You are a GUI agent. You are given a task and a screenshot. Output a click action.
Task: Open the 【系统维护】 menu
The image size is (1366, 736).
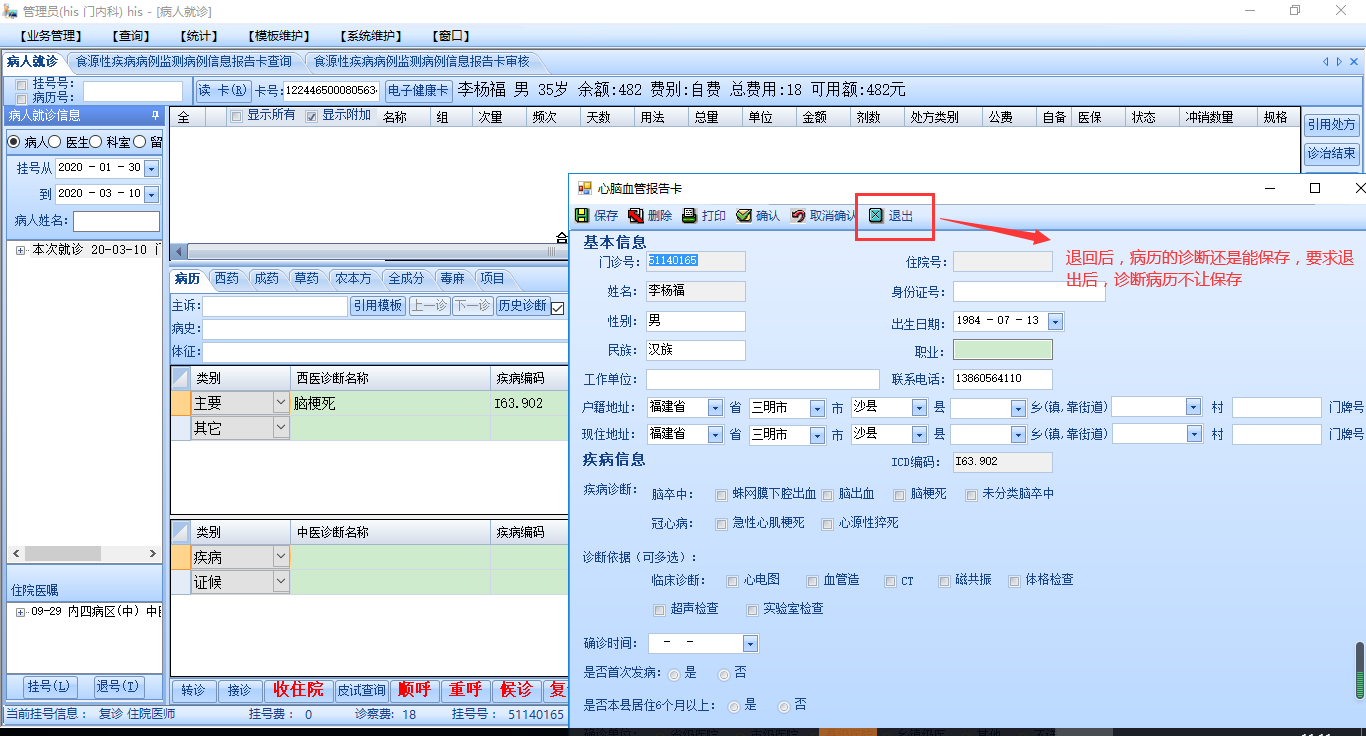click(371, 36)
